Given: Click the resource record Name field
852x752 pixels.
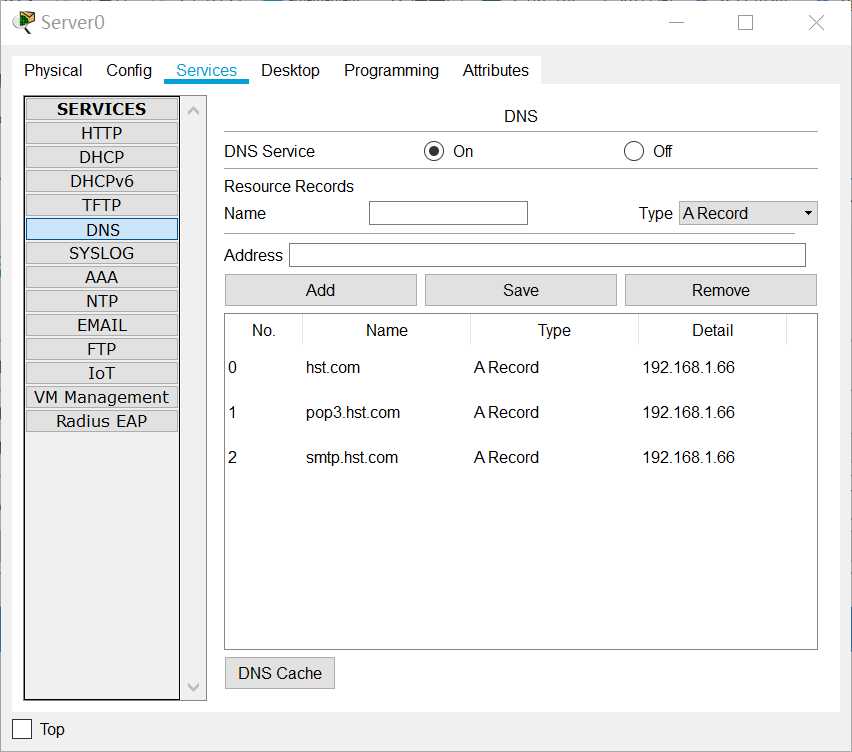Looking at the screenshot, I should 448,213.
